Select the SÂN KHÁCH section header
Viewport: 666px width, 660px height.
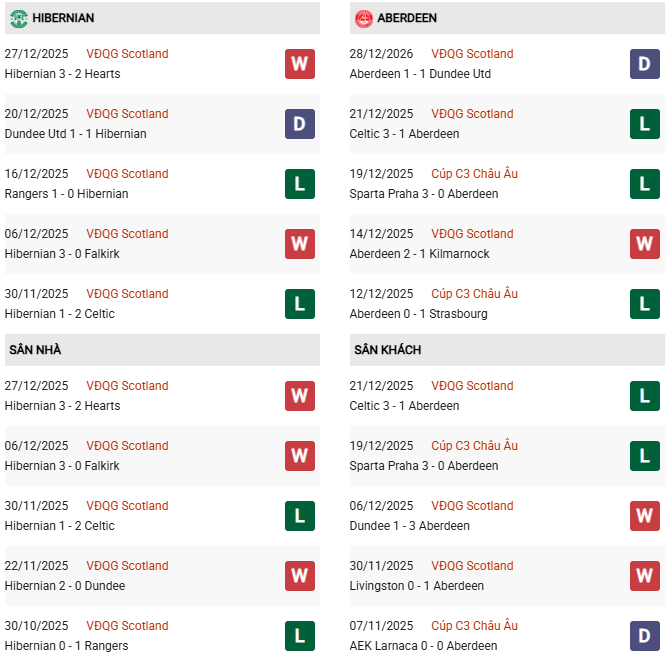point(387,350)
